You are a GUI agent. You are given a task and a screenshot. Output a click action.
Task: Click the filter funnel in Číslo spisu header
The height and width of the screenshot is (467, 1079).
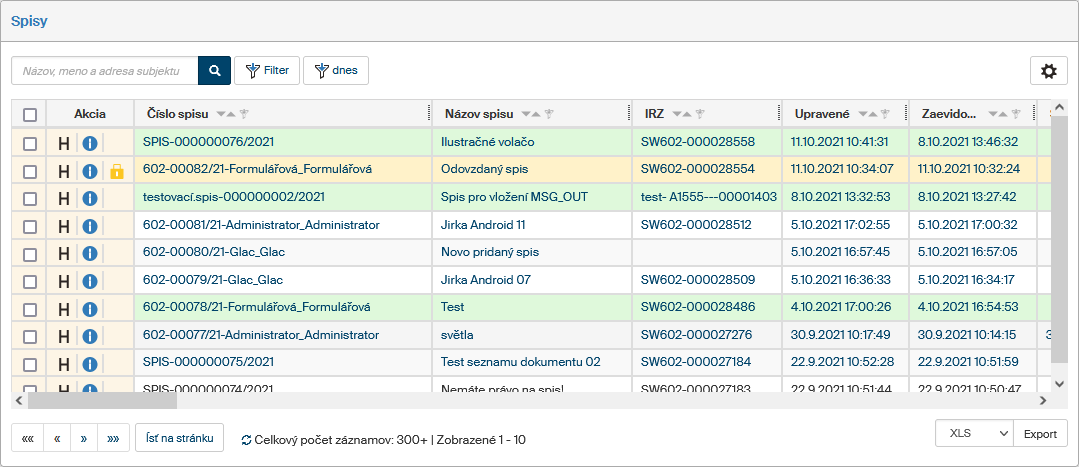[244, 115]
